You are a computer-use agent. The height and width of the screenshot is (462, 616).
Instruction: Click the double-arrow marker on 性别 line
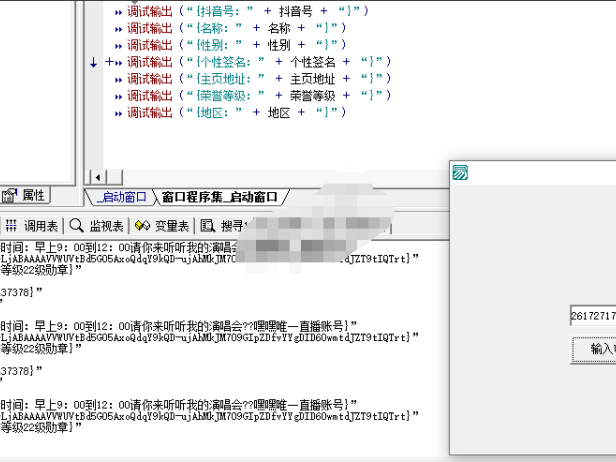pos(119,46)
